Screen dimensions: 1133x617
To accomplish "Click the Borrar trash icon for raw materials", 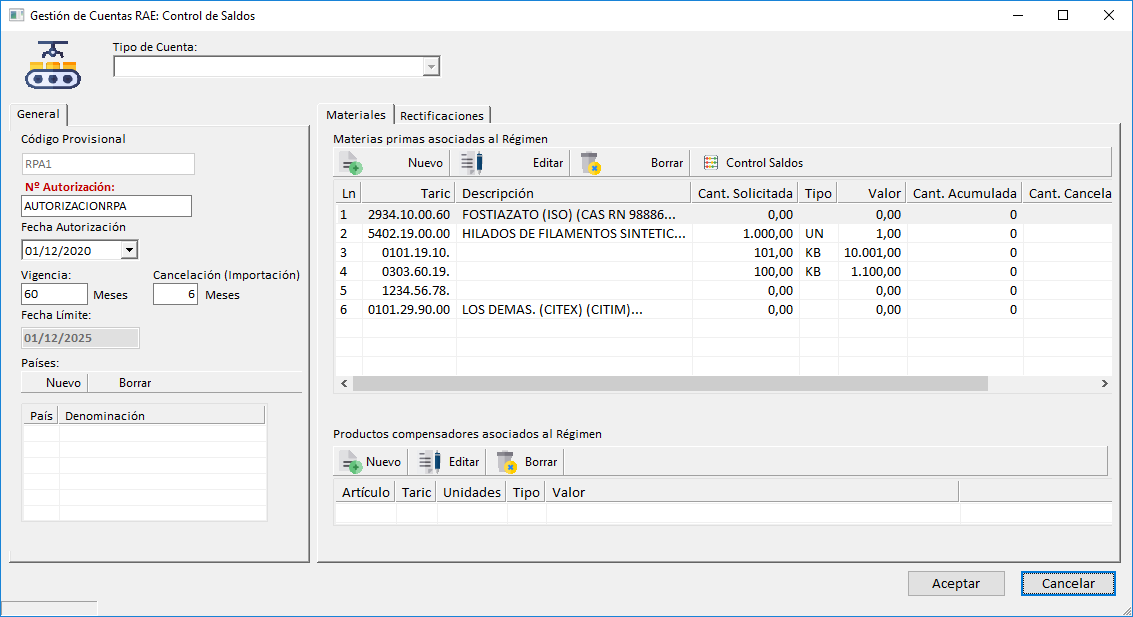I will point(591,163).
